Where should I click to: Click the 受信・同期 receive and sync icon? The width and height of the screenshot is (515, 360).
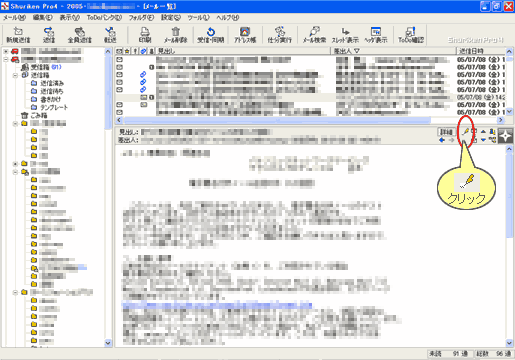(211, 35)
